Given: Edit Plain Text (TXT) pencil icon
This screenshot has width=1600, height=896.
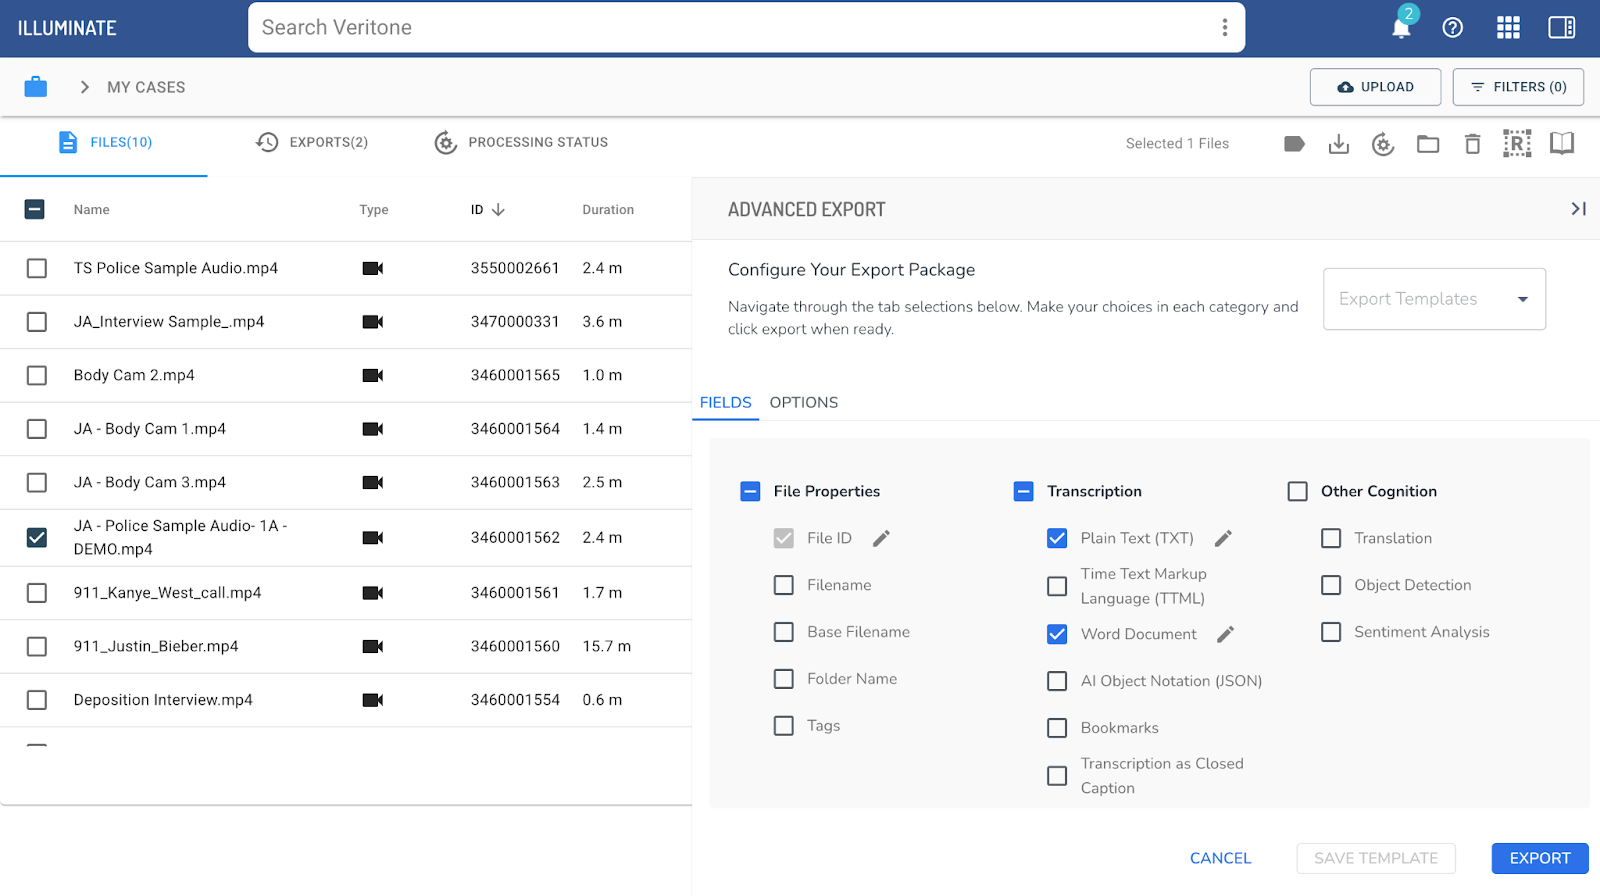Looking at the screenshot, I should (1223, 538).
